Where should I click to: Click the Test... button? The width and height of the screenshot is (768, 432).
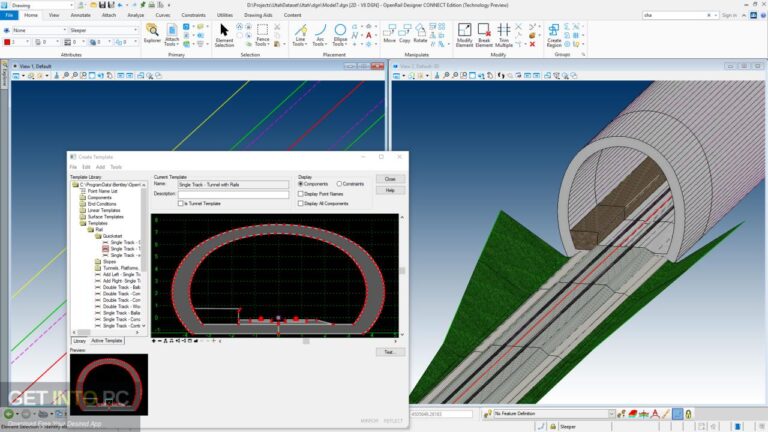click(390, 352)
